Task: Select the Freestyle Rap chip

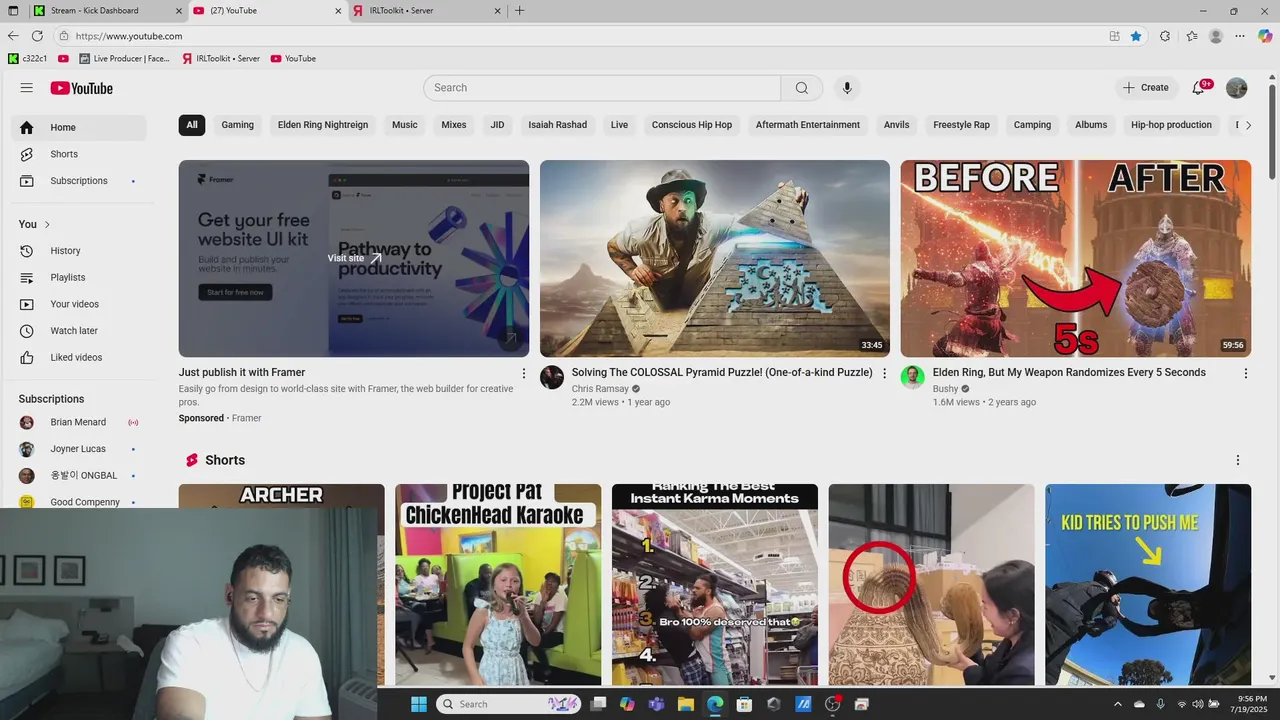Action: (961, 125)
